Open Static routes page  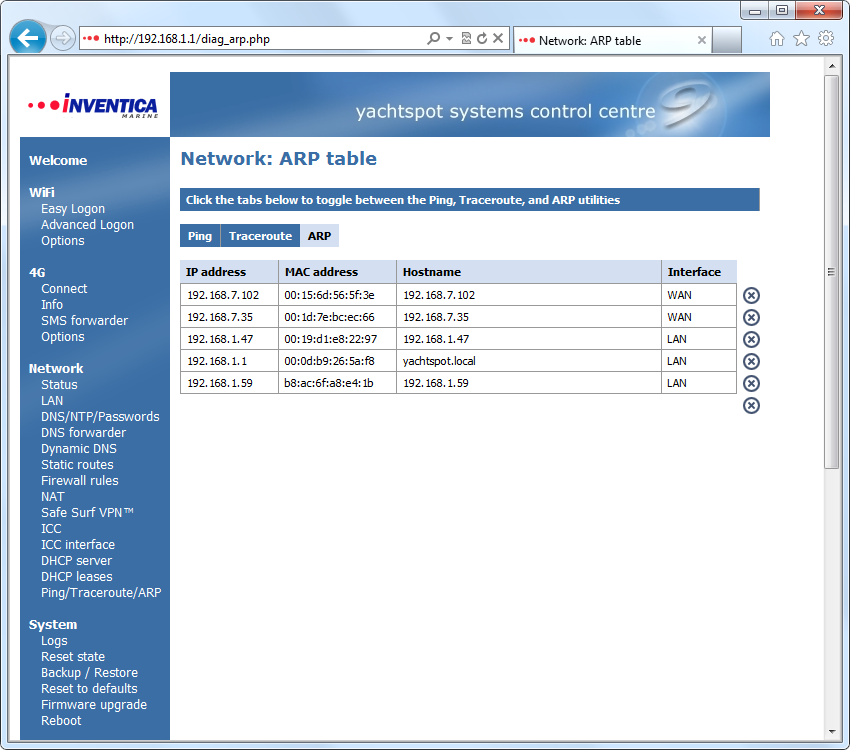[78, 464]
